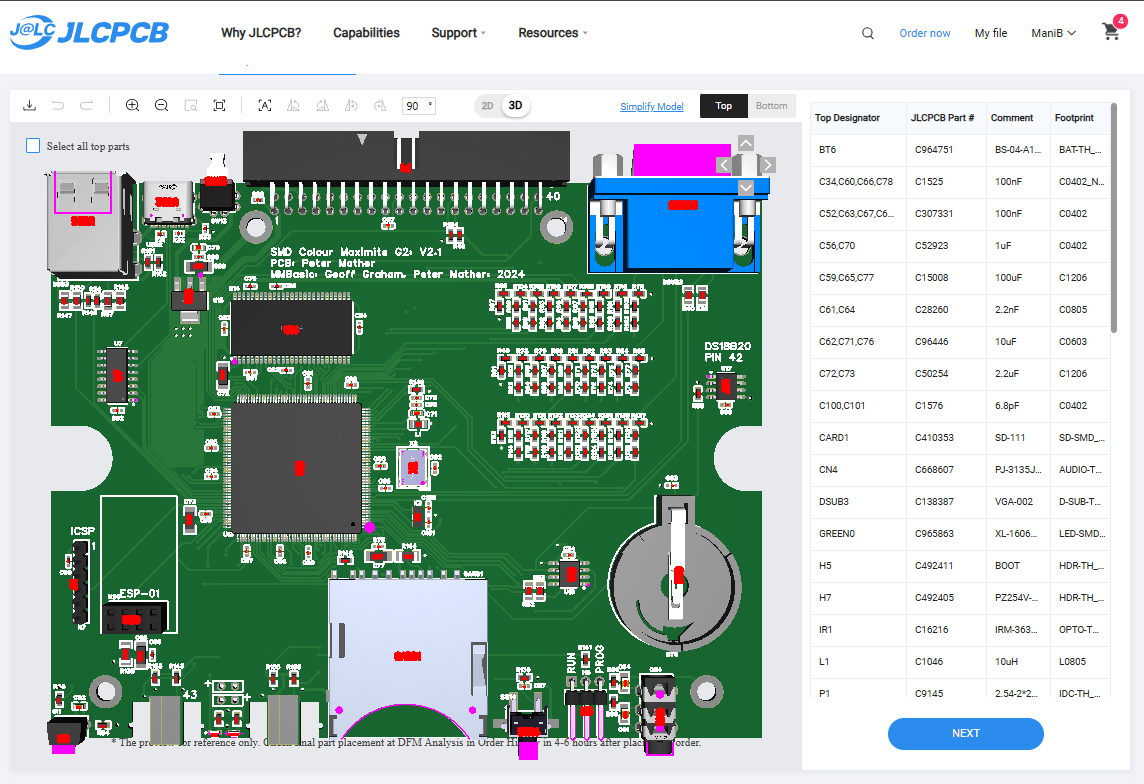Image resolution: width=1144 pixels, height=784 pixels.
Task: Select the C56,C70 row
Action: (x=960, y=247)
